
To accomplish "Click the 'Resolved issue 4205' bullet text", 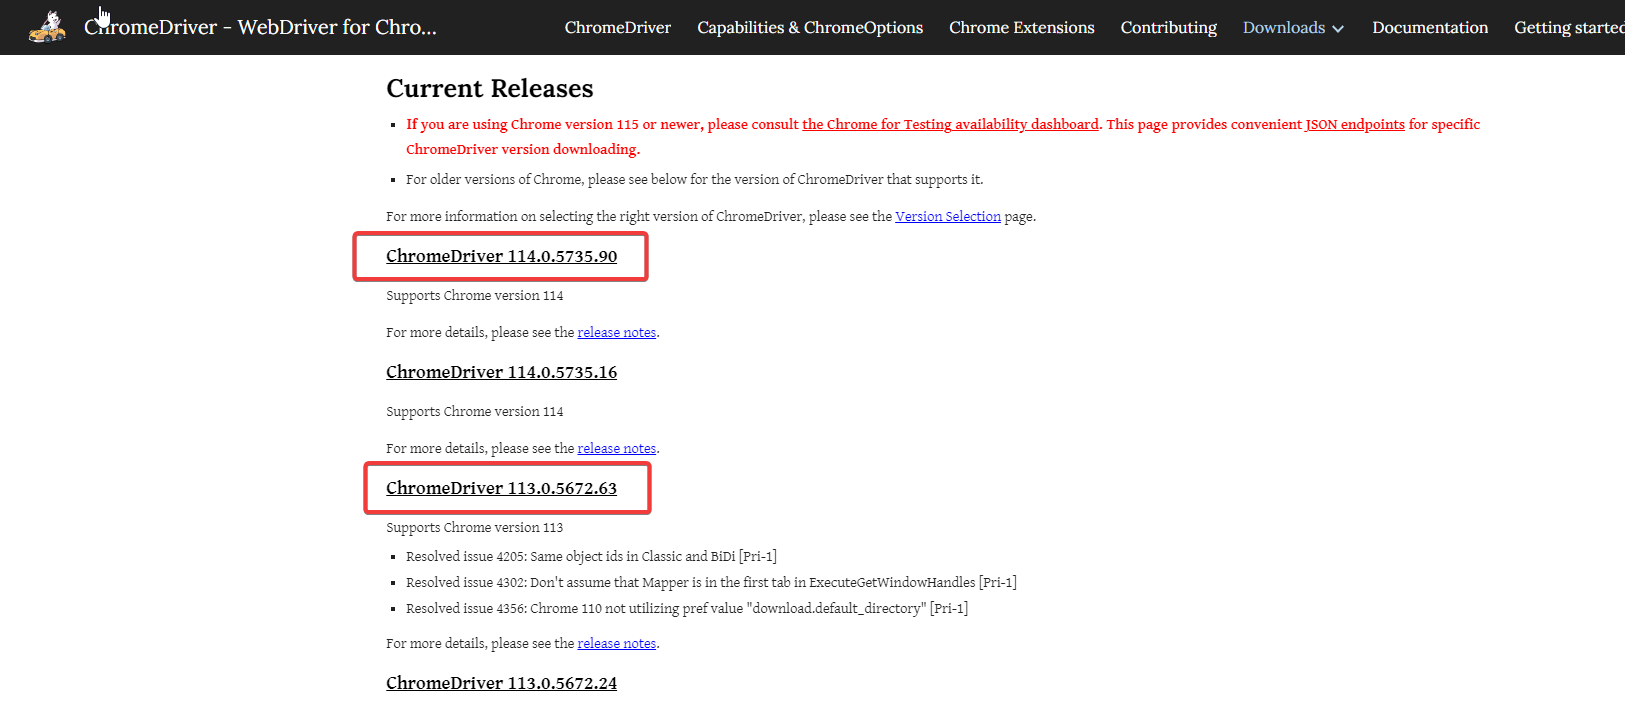I will point(591,556).
